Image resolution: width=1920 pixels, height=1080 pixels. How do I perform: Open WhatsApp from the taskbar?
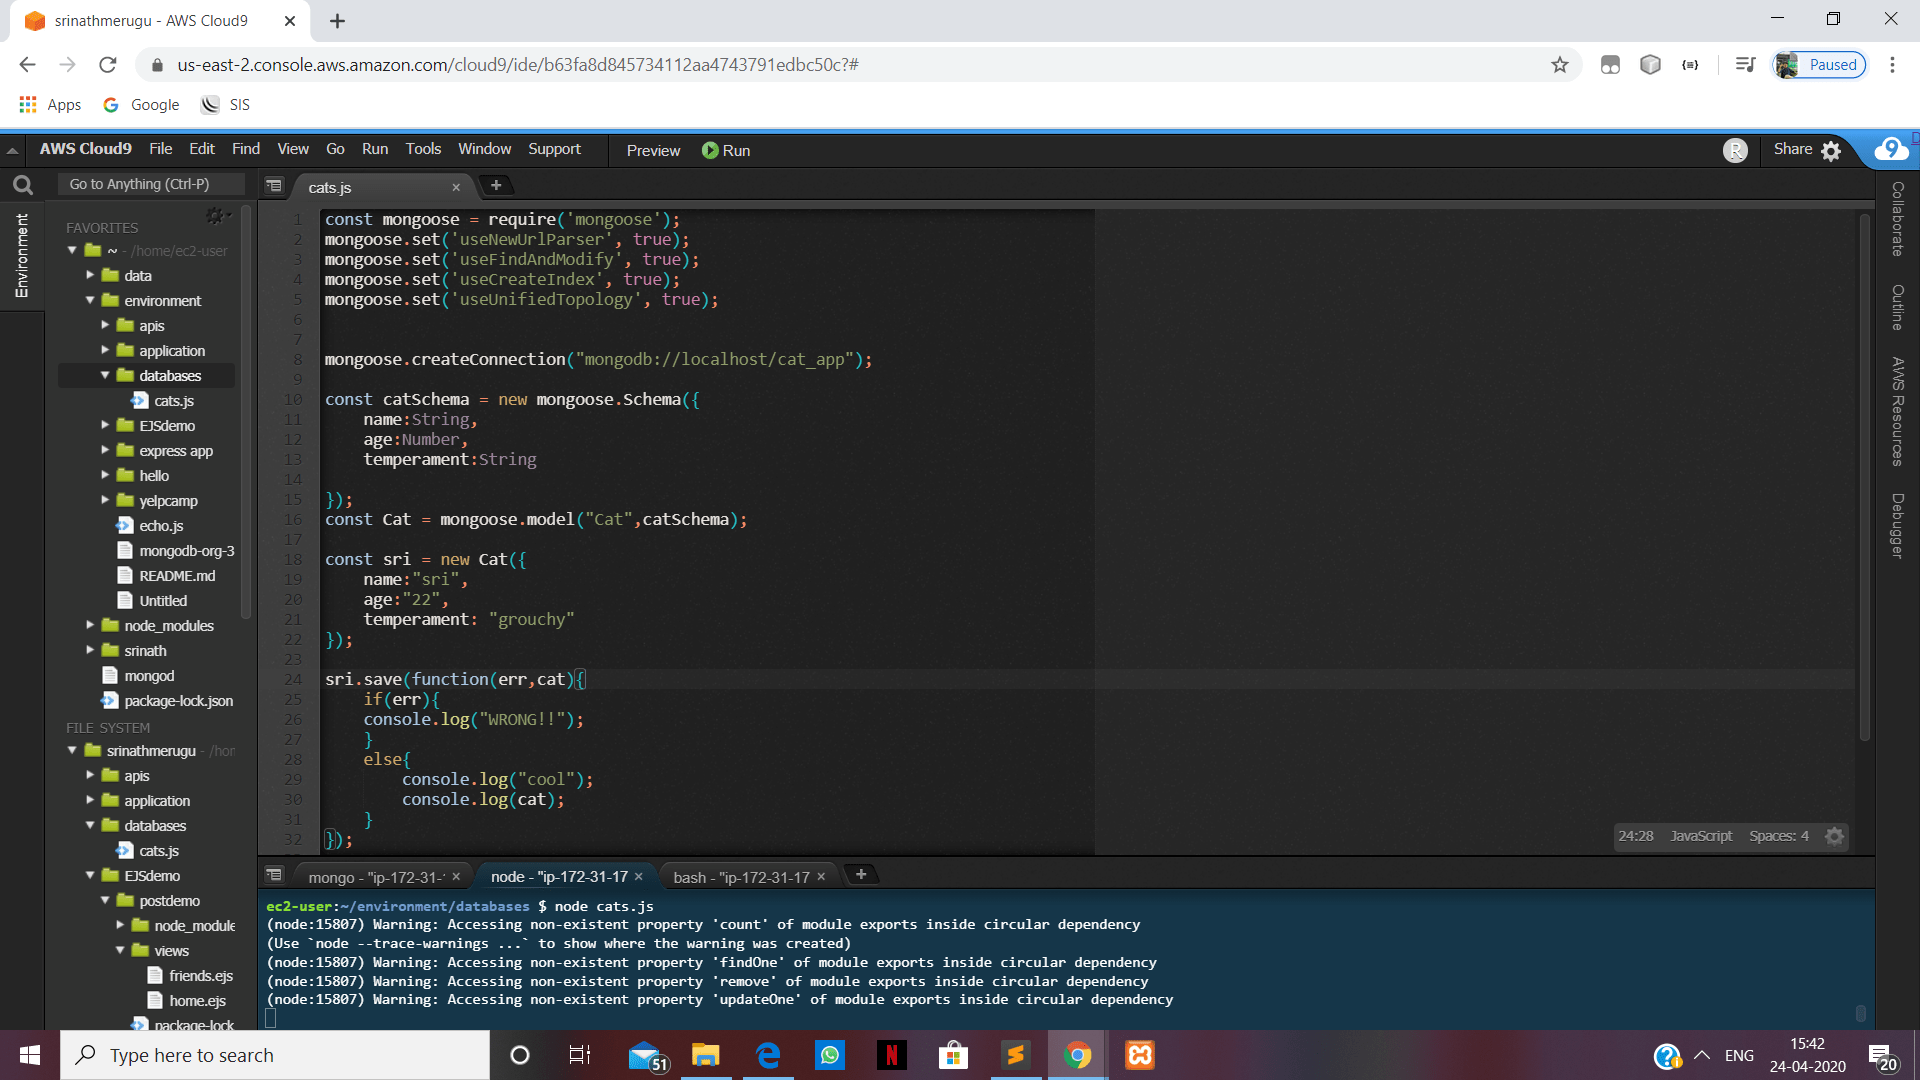coord(829,1055)
